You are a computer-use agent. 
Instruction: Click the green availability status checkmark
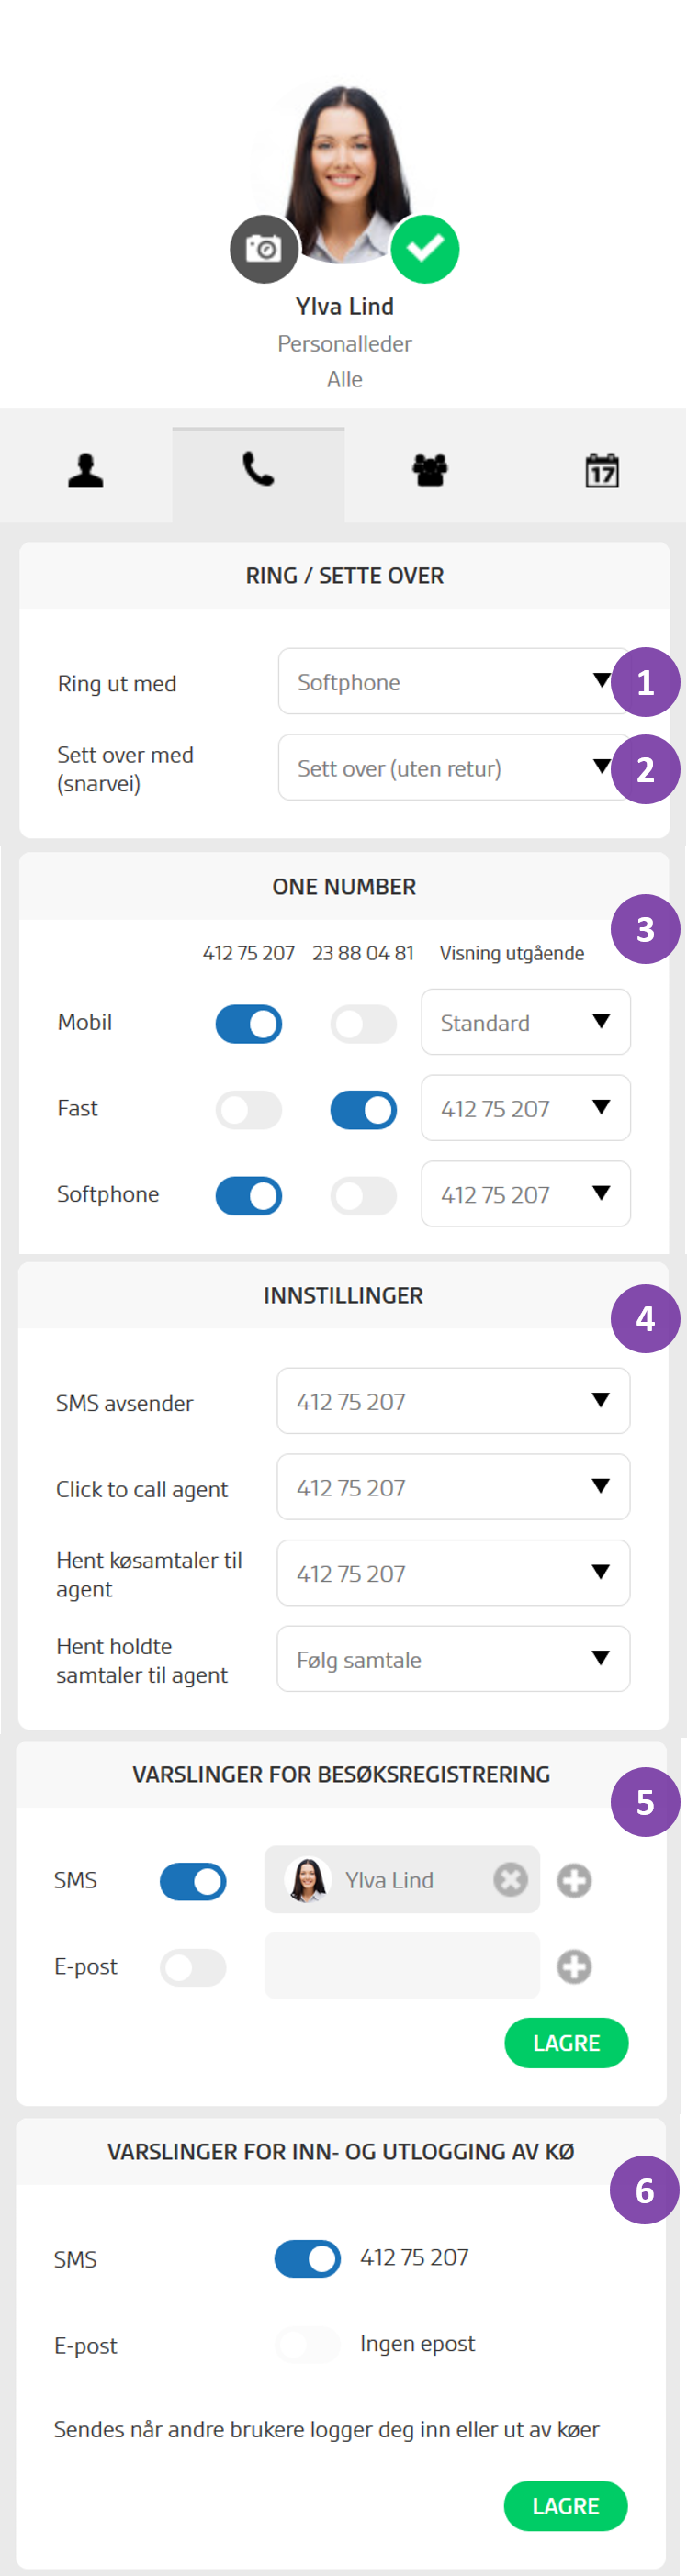425,248
